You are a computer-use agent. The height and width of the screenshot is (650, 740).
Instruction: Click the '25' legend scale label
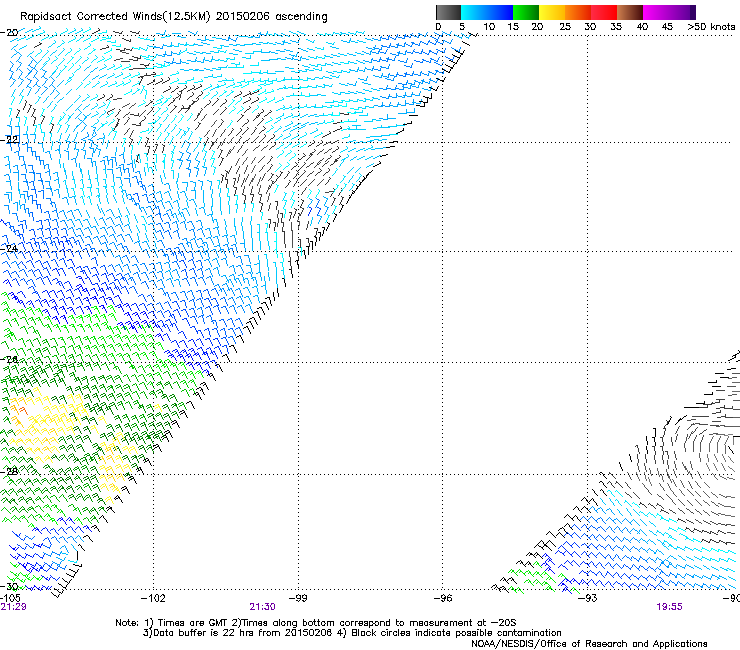[x=565, y=27]
